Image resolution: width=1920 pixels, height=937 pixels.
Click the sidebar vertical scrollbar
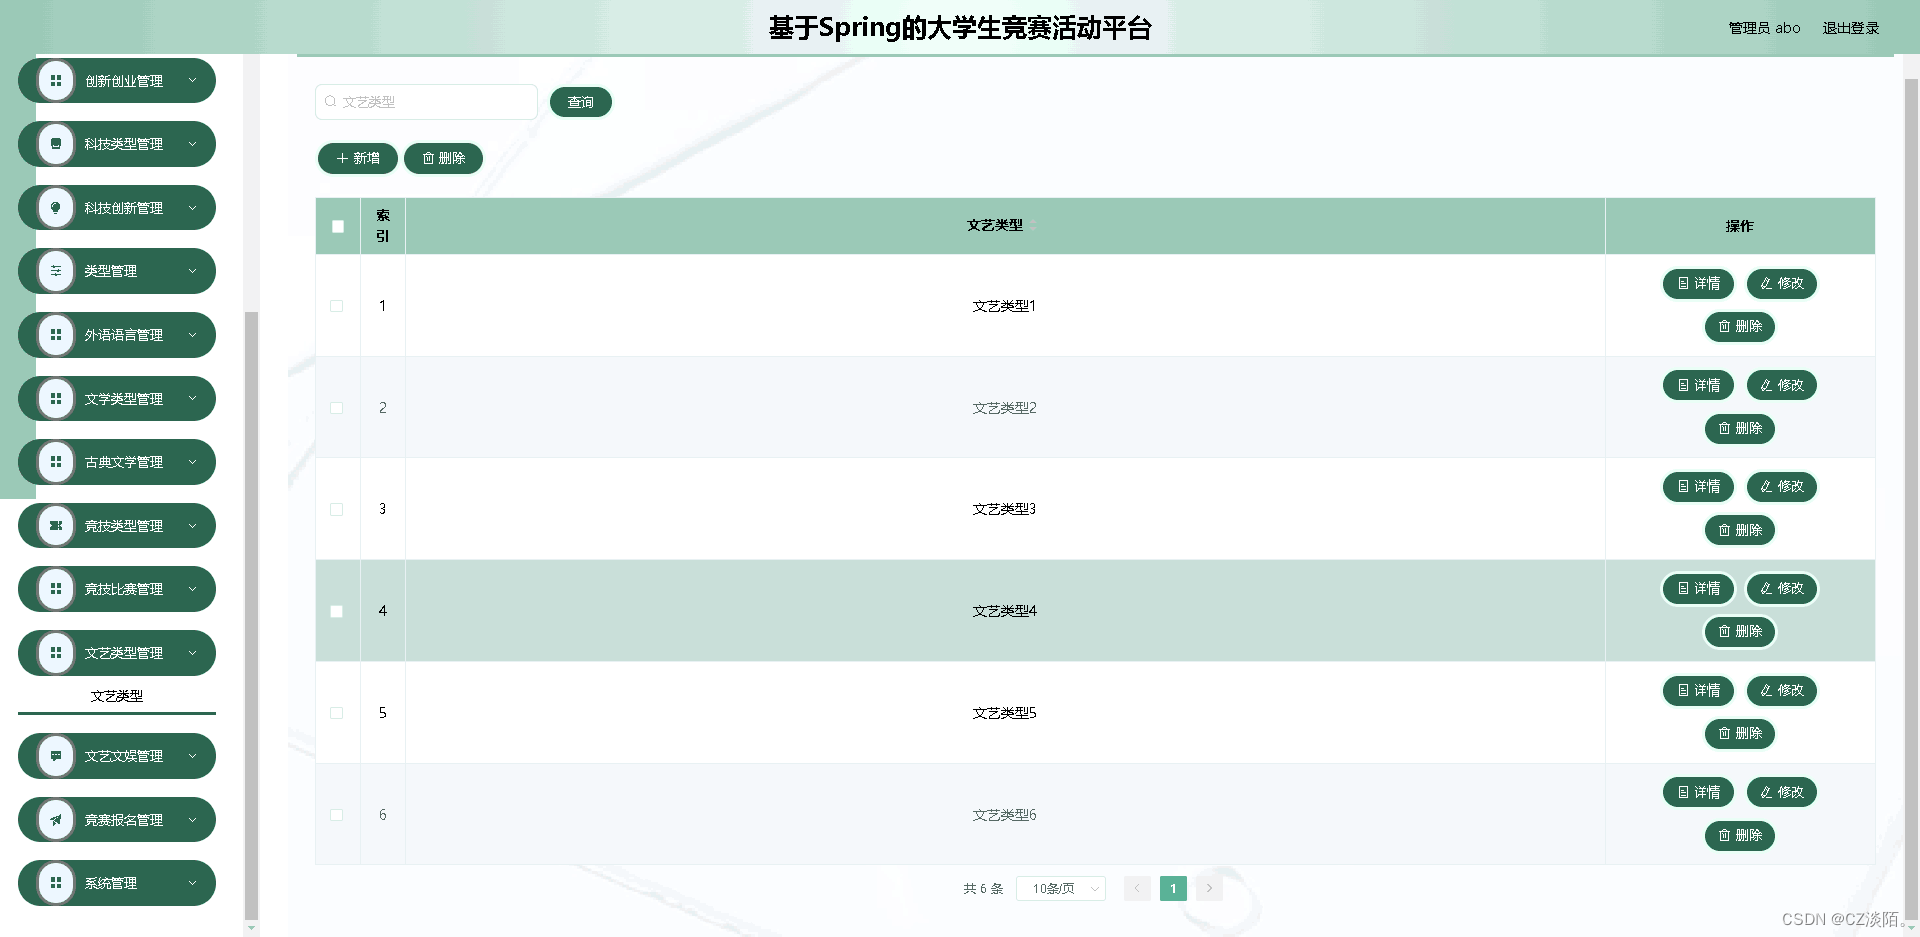point(251,615)
